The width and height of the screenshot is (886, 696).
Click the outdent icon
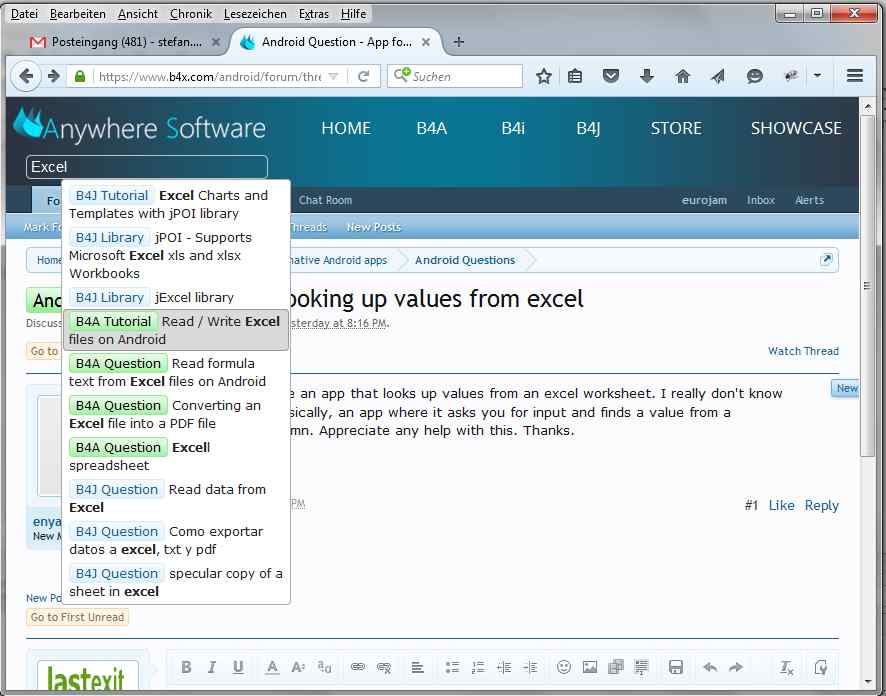pos(504,667)
